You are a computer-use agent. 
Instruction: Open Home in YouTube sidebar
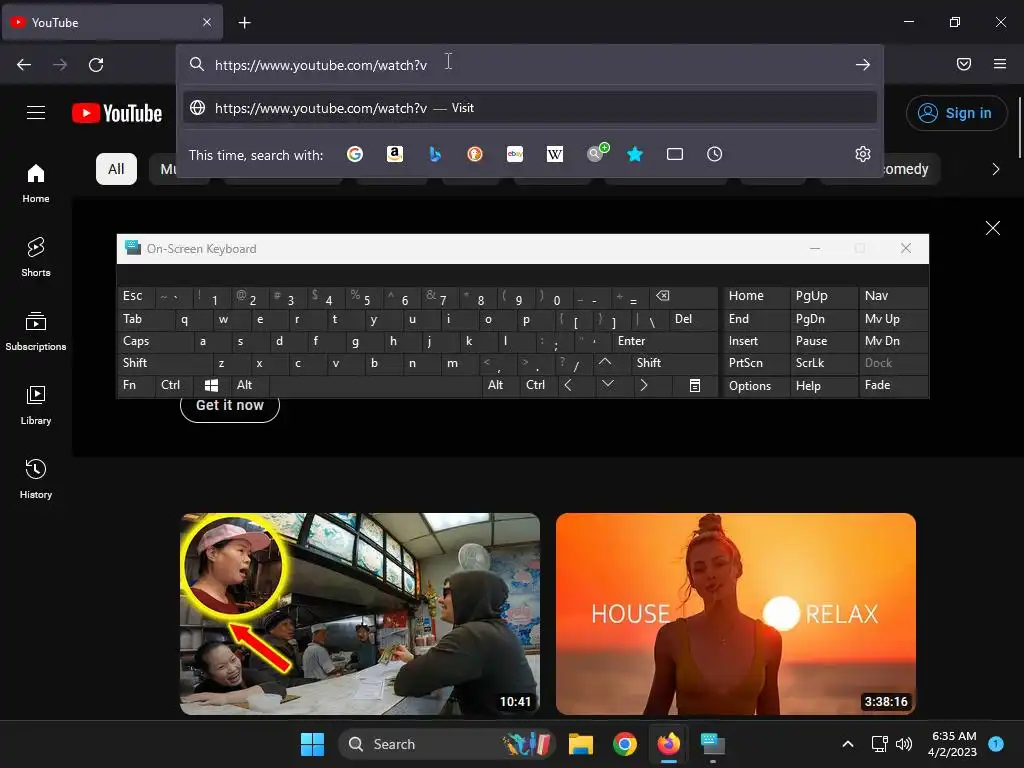[36, 183]
